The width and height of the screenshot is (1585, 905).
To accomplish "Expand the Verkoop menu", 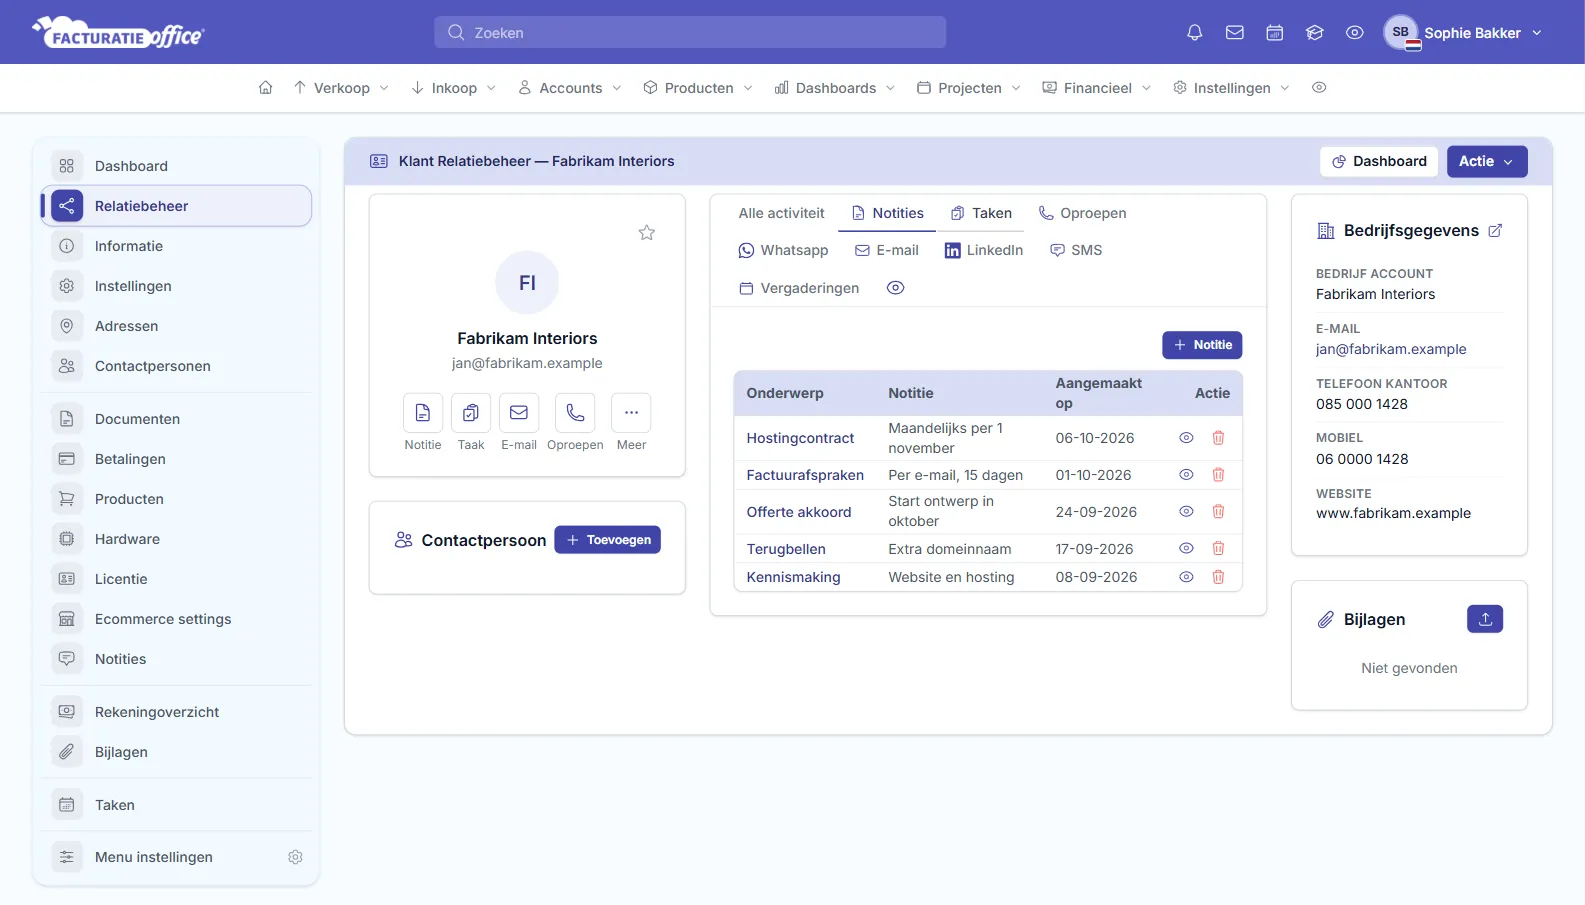I will point(341,88).
